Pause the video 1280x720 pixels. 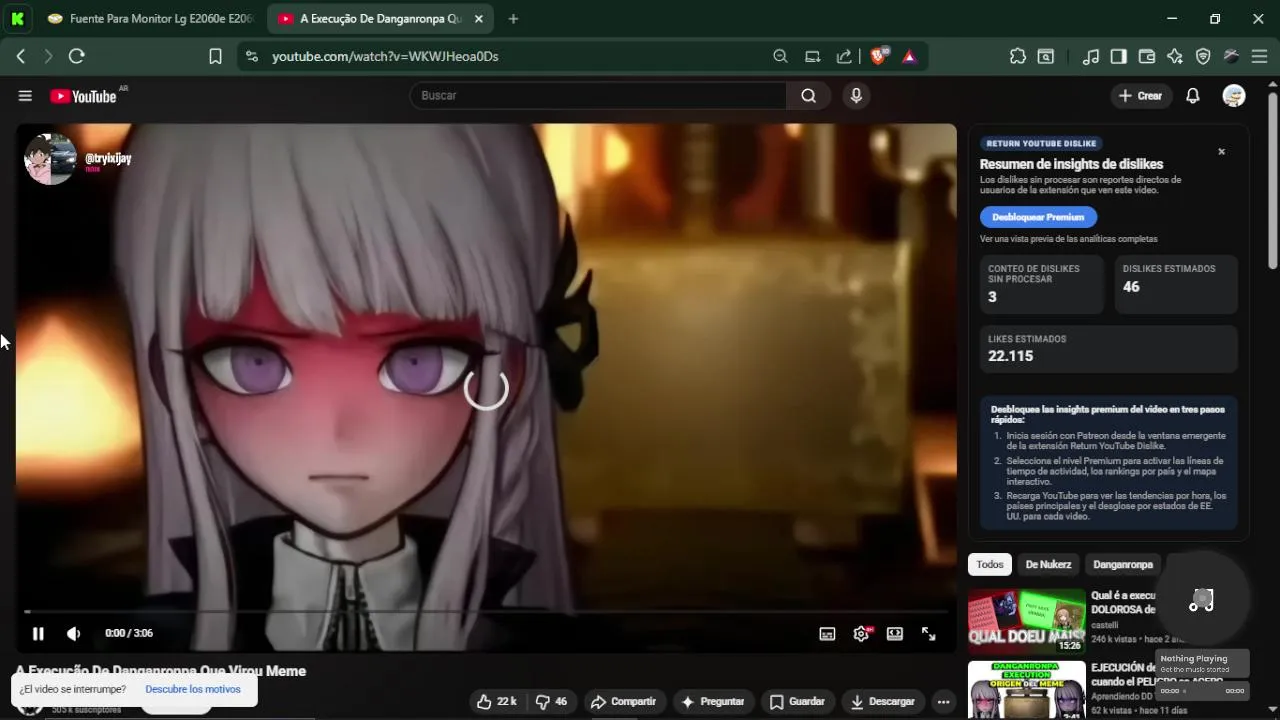tap(38, 633)
